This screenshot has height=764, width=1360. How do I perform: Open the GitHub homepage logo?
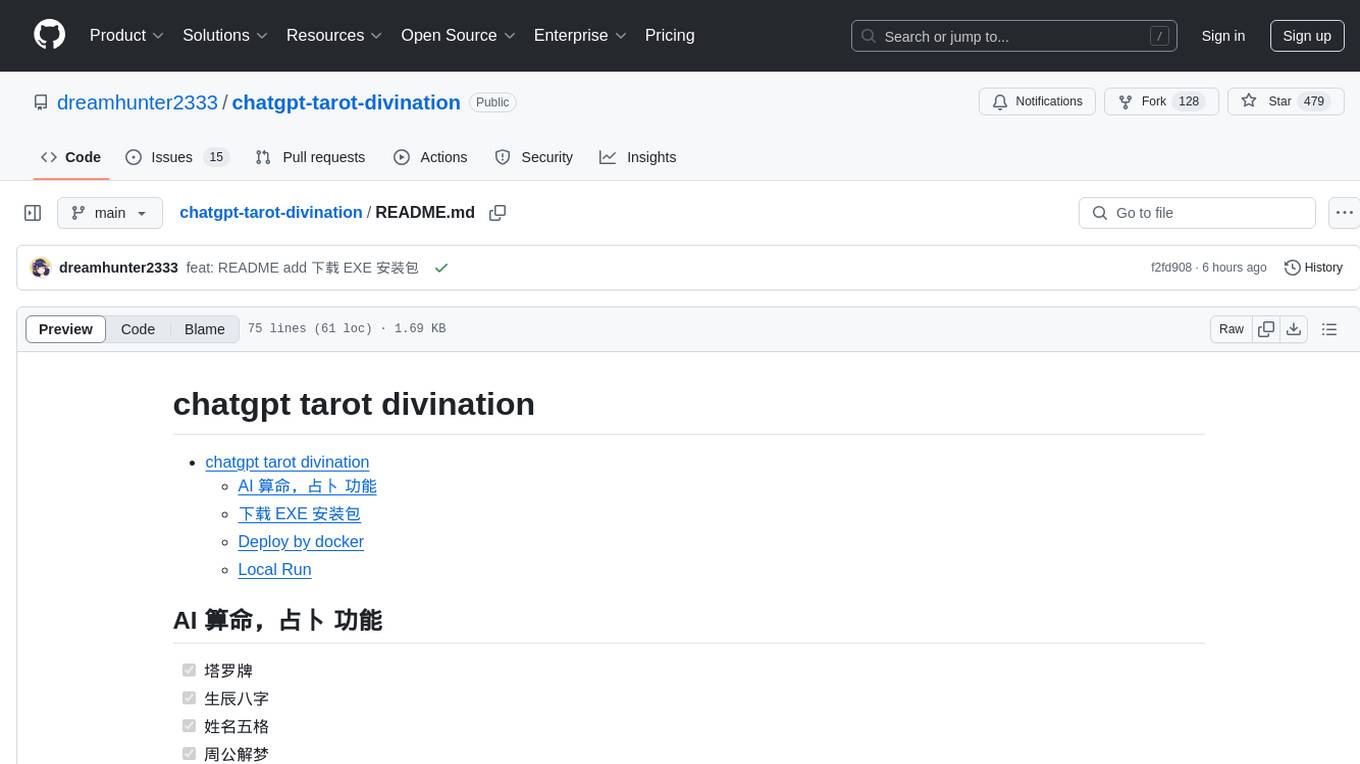(x=49, y=35)
